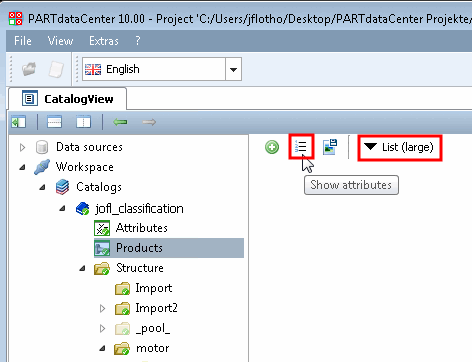The image size is (472, 362).
Task: Click the Show attributes list icon
Action: click(301, 147)
